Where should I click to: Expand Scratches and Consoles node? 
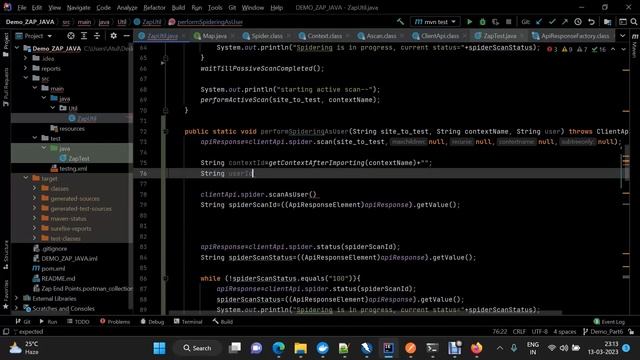[17, 308]
